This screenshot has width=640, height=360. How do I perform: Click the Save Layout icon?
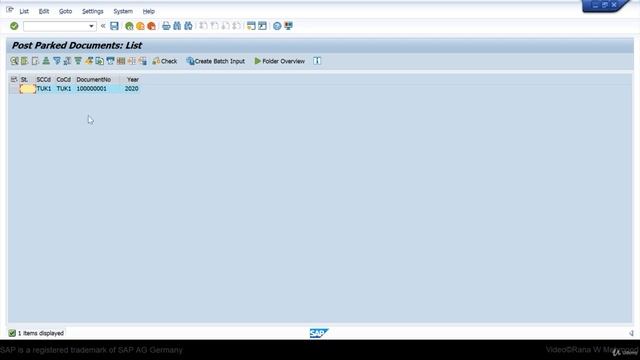tap(142, 61)
